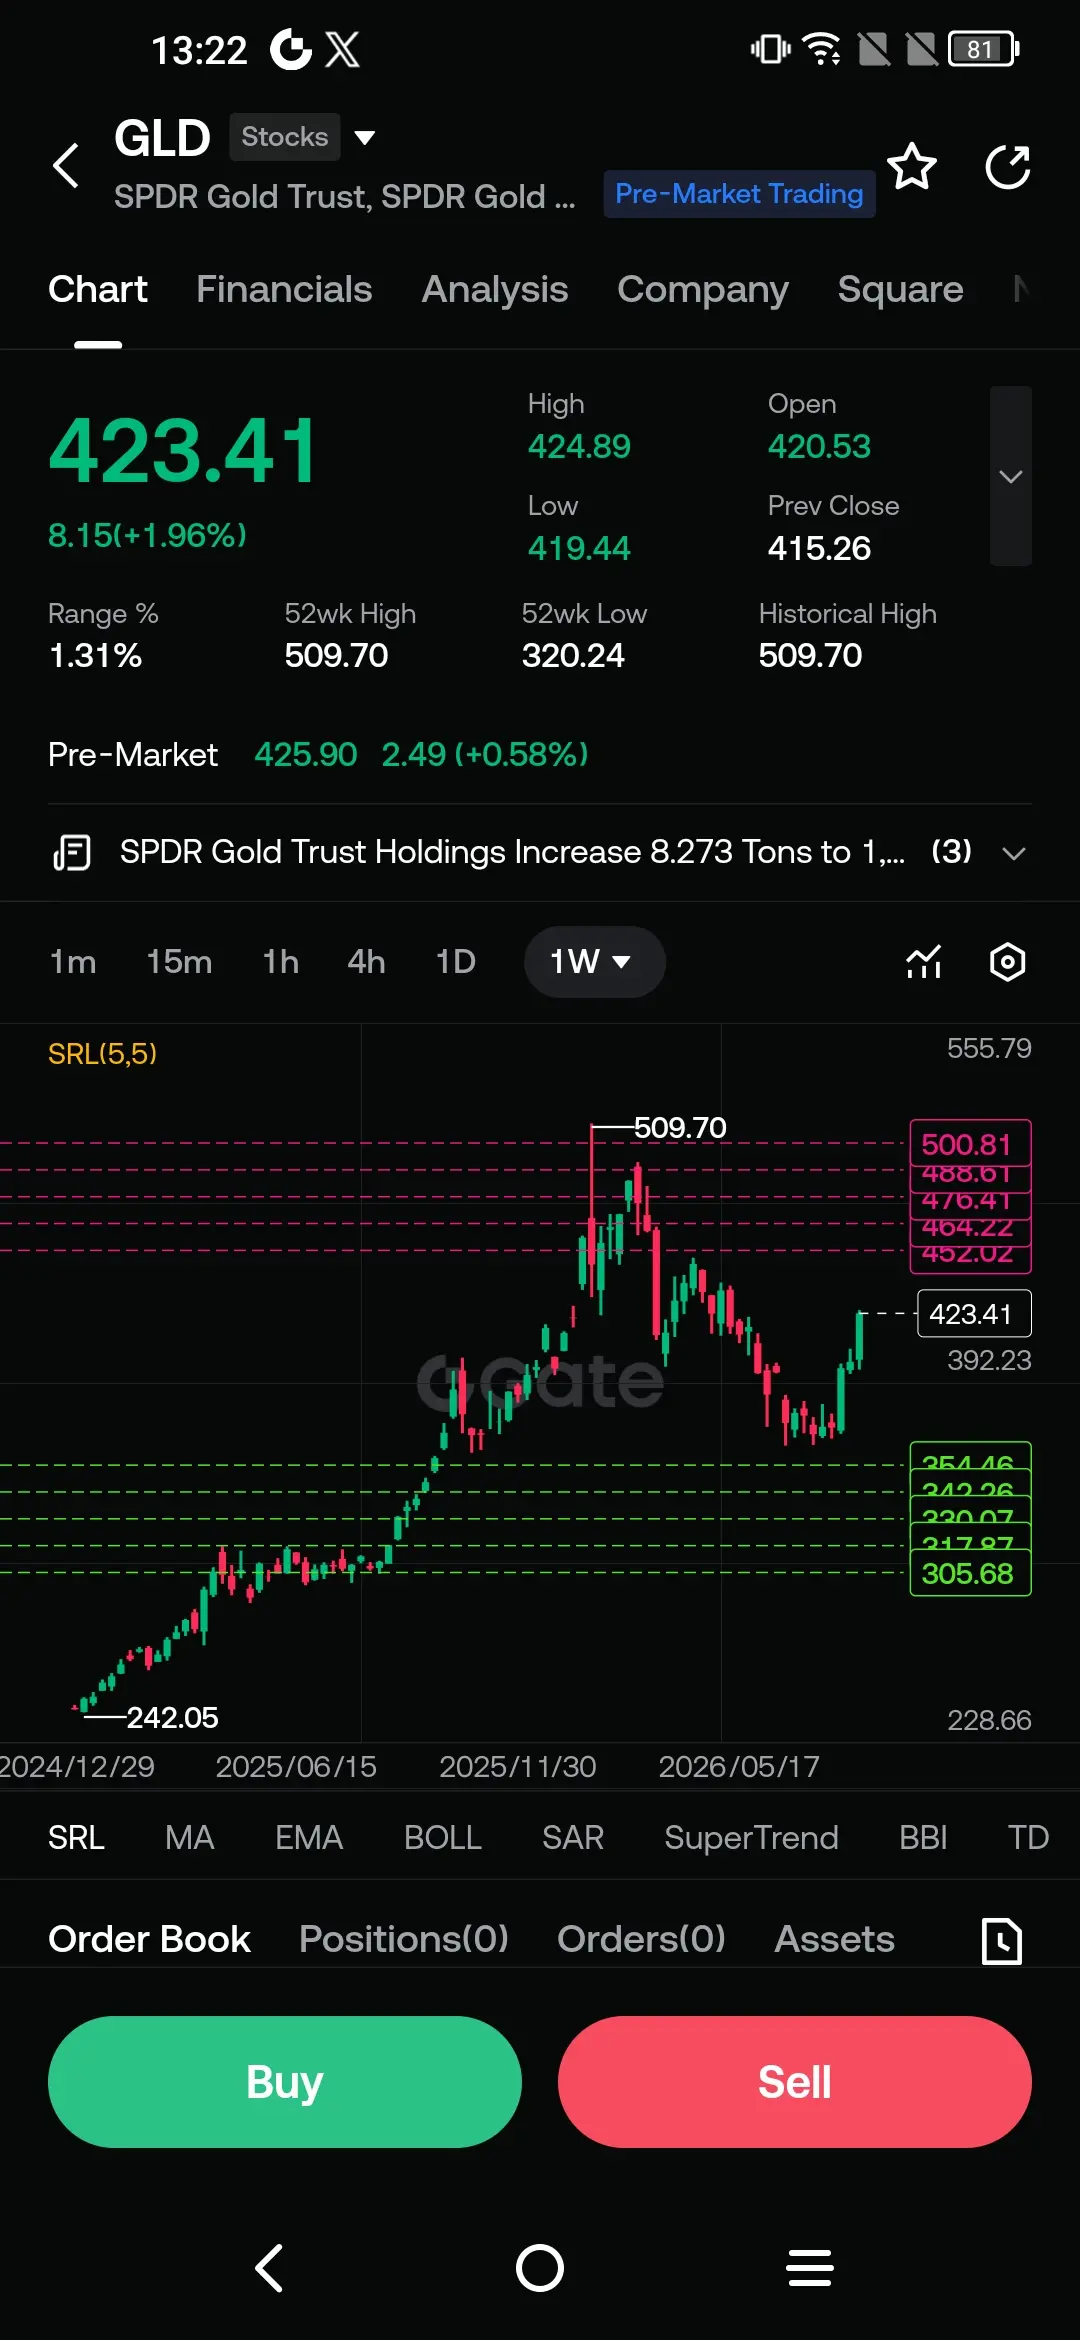The image size is (1080, 2340).
Task: Tap the Range % 1.31% value
Action: [95, 655]
